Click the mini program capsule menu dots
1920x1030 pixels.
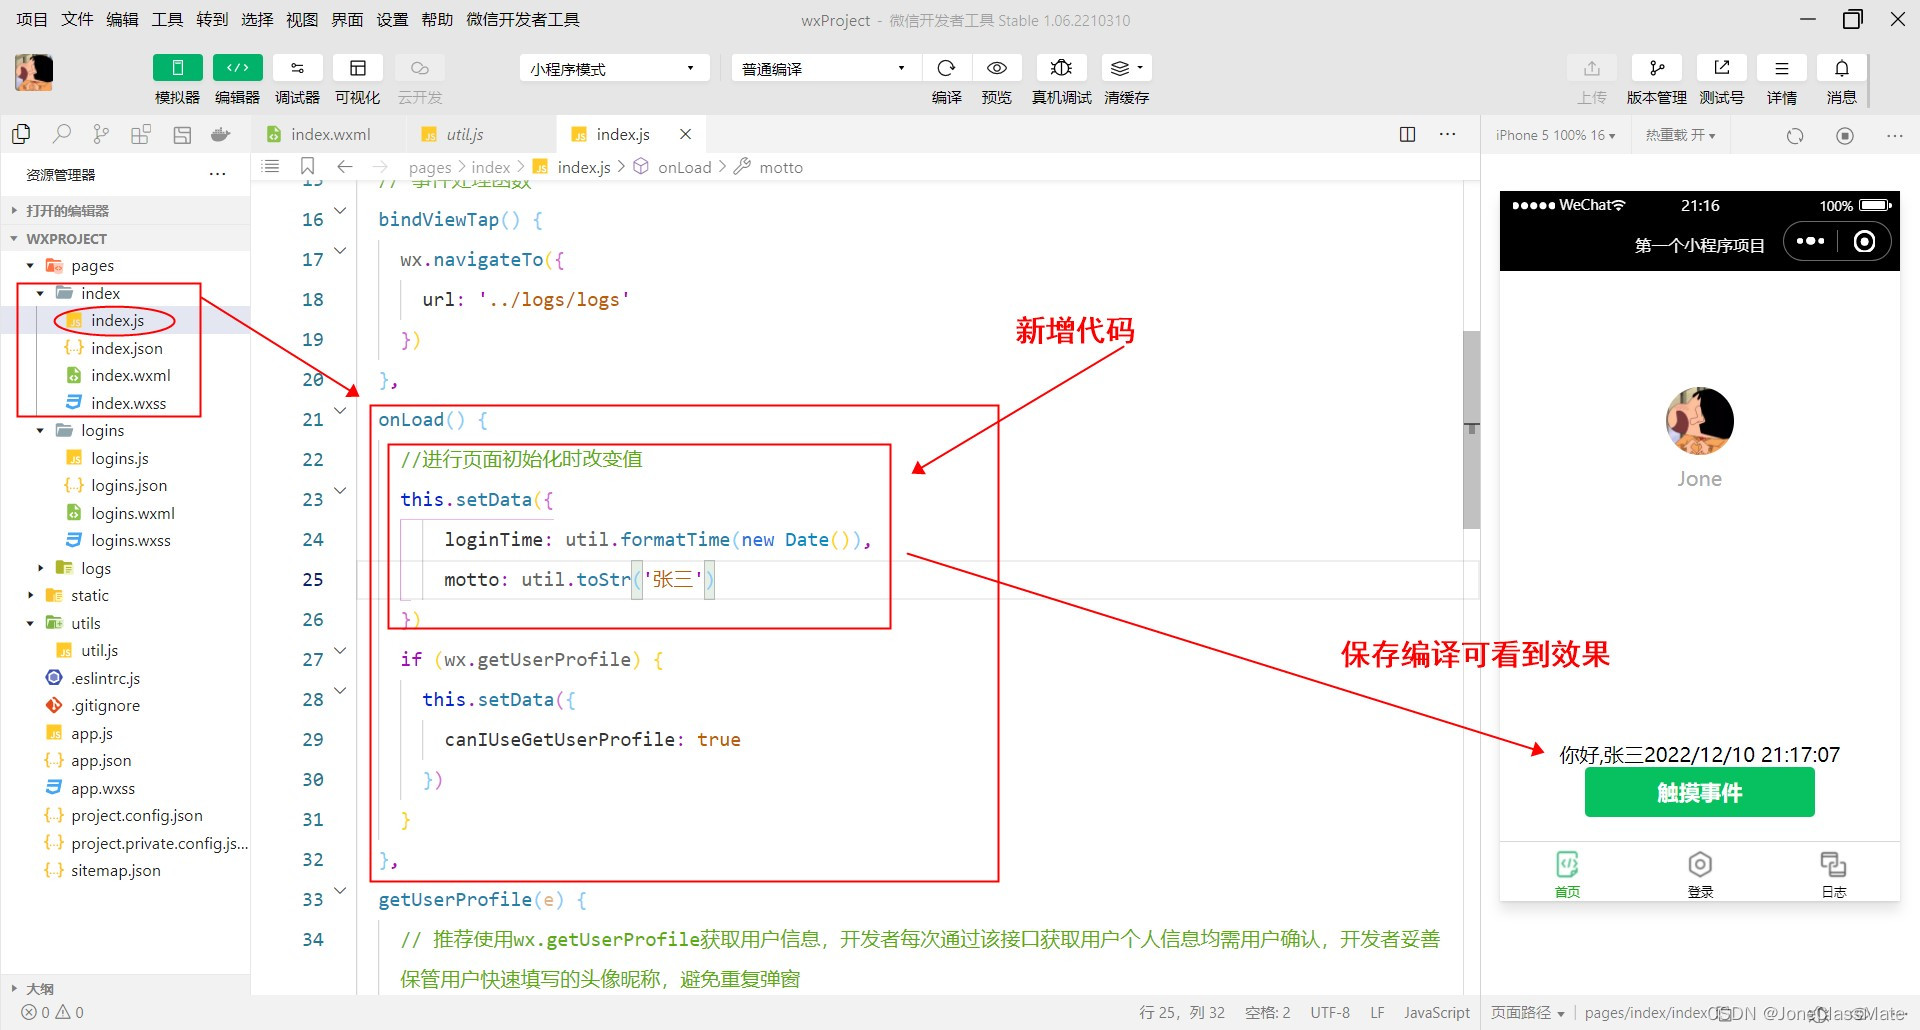1810,241
